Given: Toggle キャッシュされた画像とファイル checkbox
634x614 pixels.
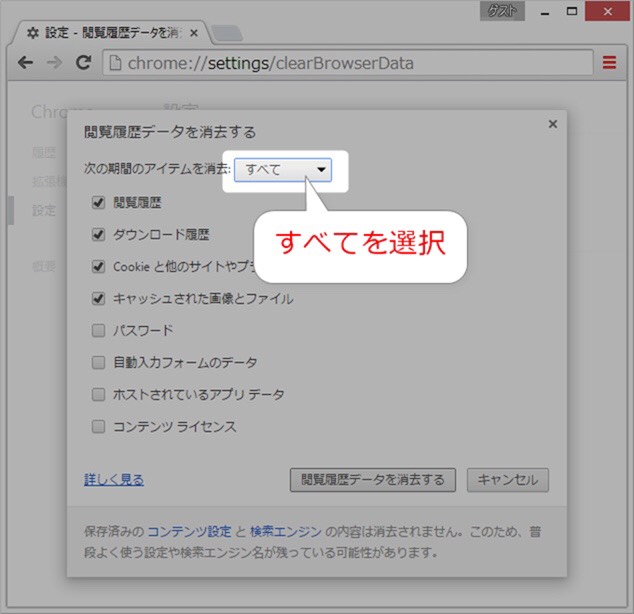Looking at the screenshot, I should [x=98, y=298].
